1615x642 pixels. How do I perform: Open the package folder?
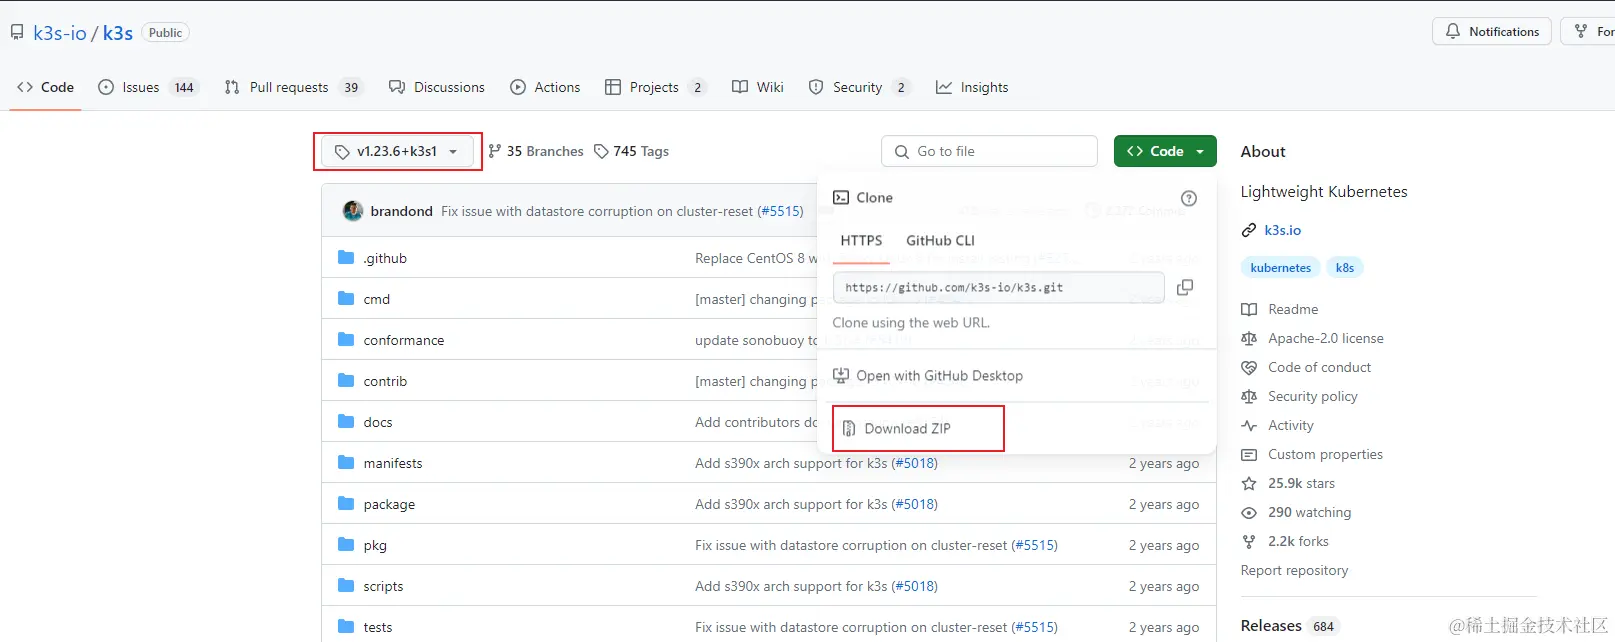pyautogui.click(x=389, y=504)
